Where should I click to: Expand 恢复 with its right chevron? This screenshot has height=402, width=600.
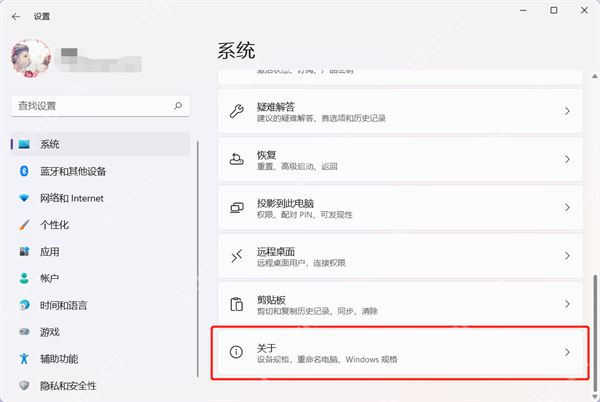coord(567,159)
